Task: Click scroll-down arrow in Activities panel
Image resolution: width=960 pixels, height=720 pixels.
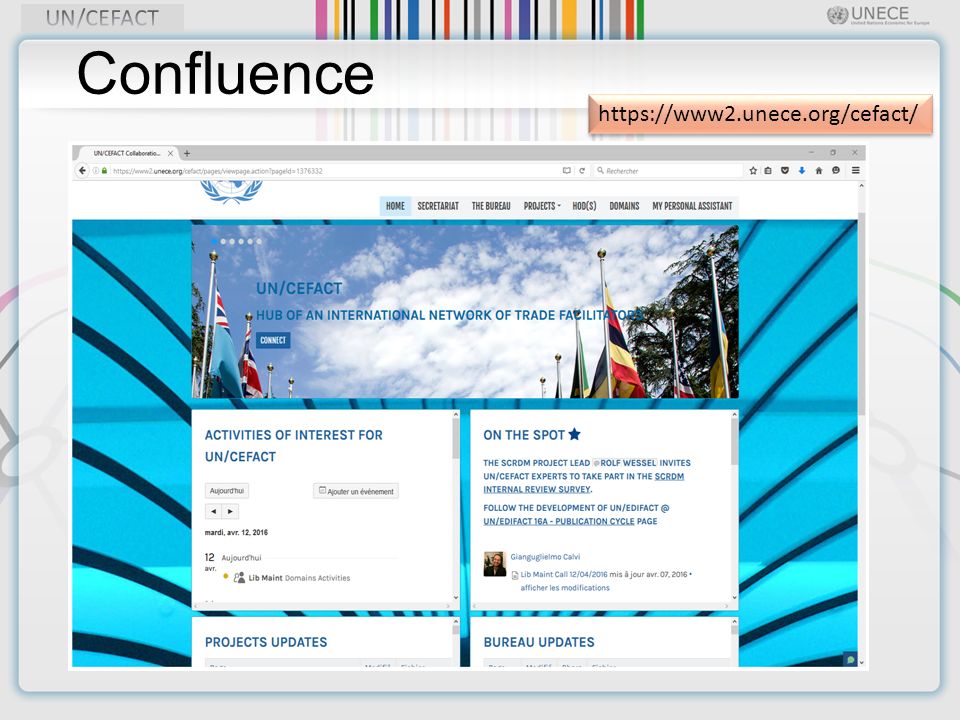Action: click(x=456, y=598)
